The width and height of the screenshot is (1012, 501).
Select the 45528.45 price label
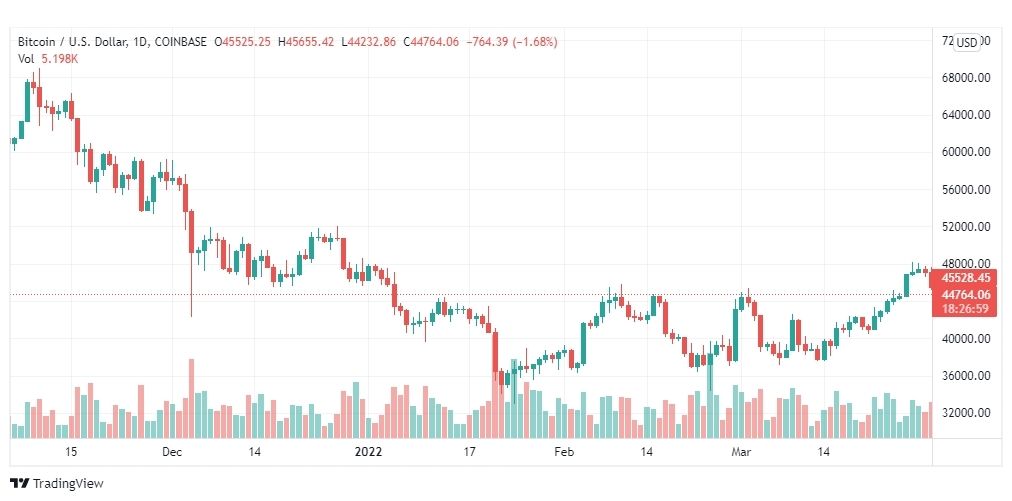click(x=964, y=279)
